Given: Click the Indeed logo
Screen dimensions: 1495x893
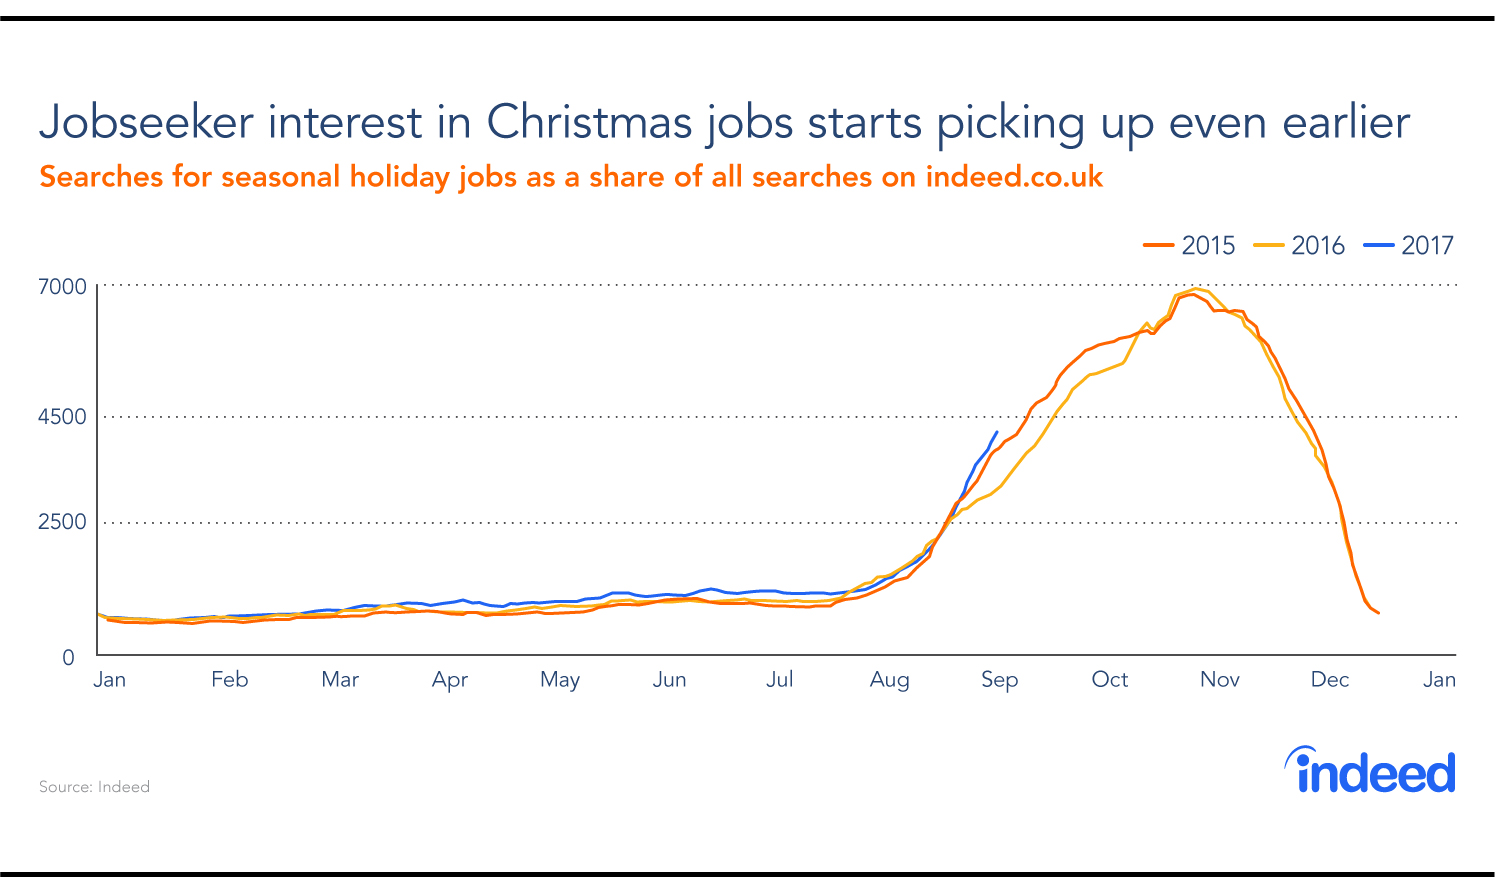Looking at the screenshot, I should pos(1370,770).
